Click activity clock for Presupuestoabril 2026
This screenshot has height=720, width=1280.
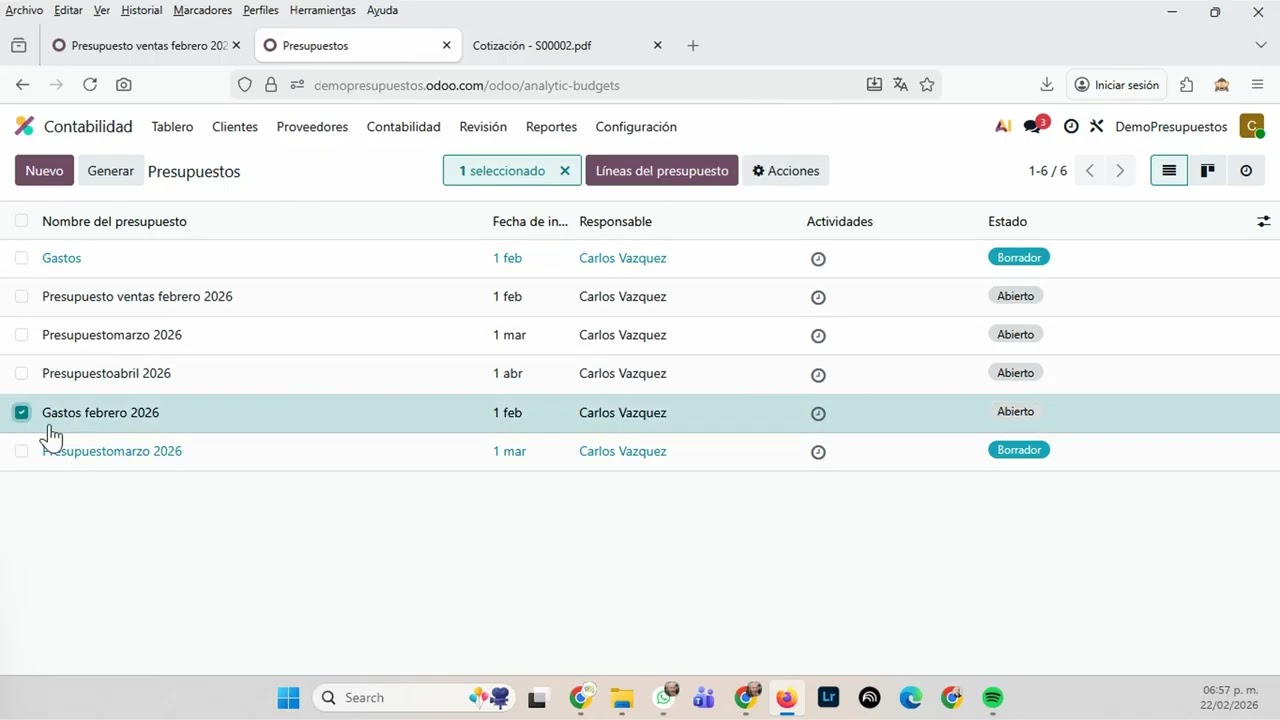pos(818,375)
